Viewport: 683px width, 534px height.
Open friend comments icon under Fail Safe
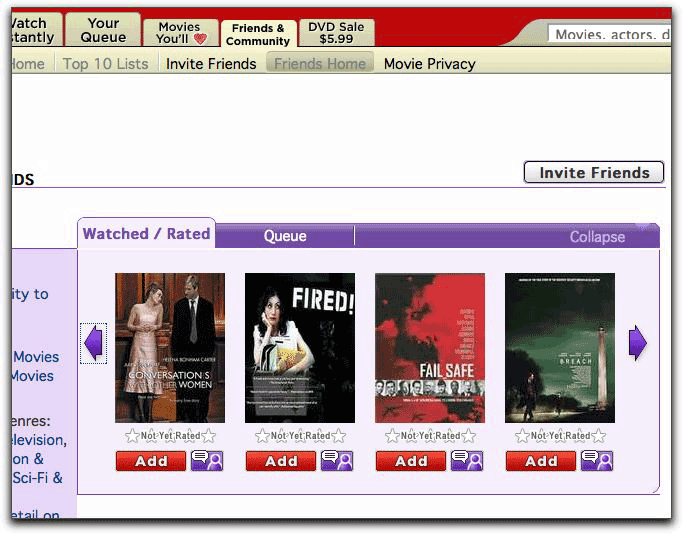pos(467,460)
